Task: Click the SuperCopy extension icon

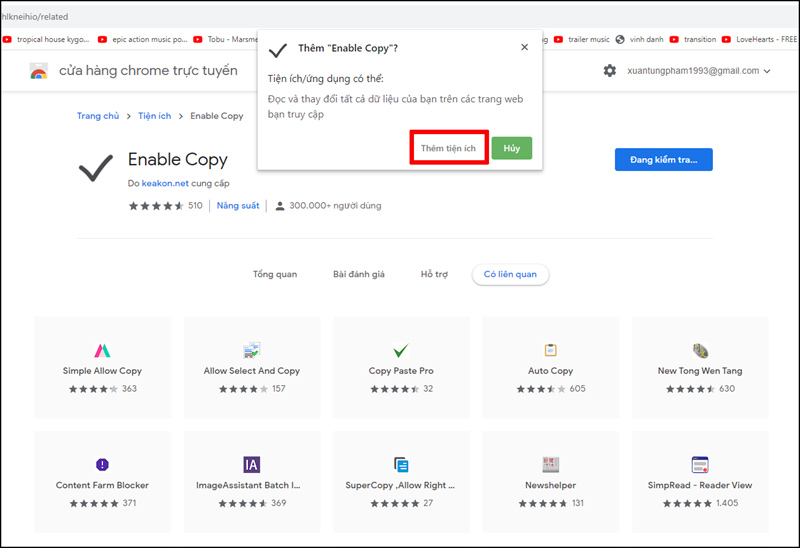Action: coord(401,464)
